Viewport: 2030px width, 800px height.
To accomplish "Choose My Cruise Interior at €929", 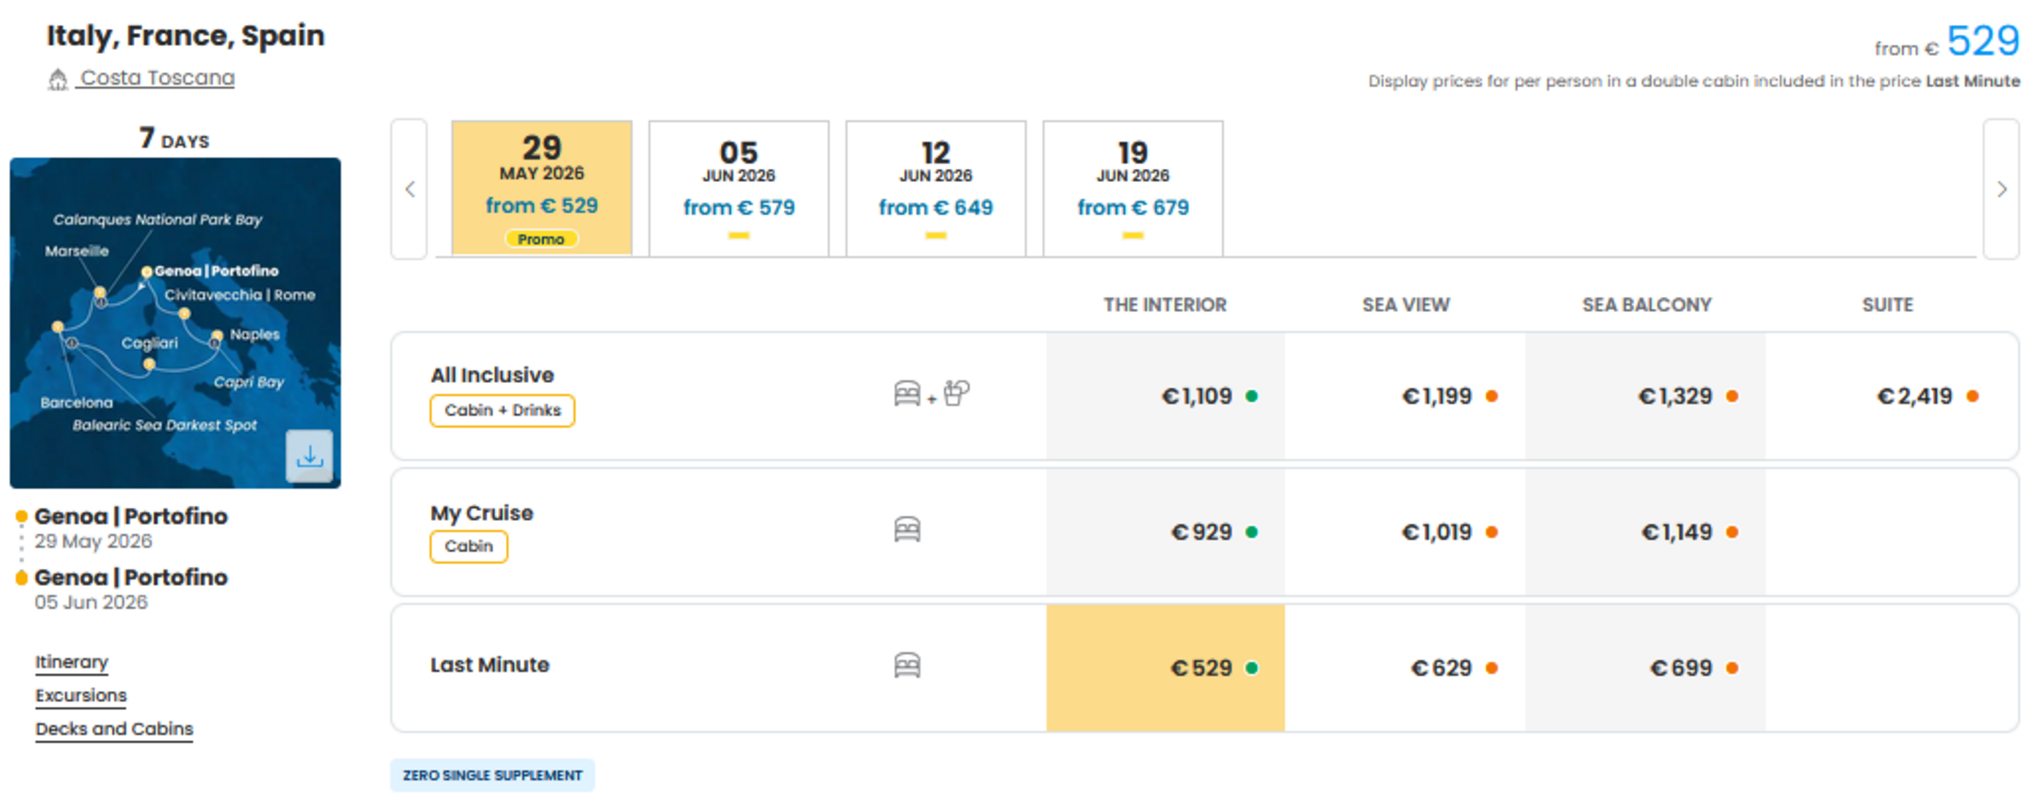I will [1166, 532].
